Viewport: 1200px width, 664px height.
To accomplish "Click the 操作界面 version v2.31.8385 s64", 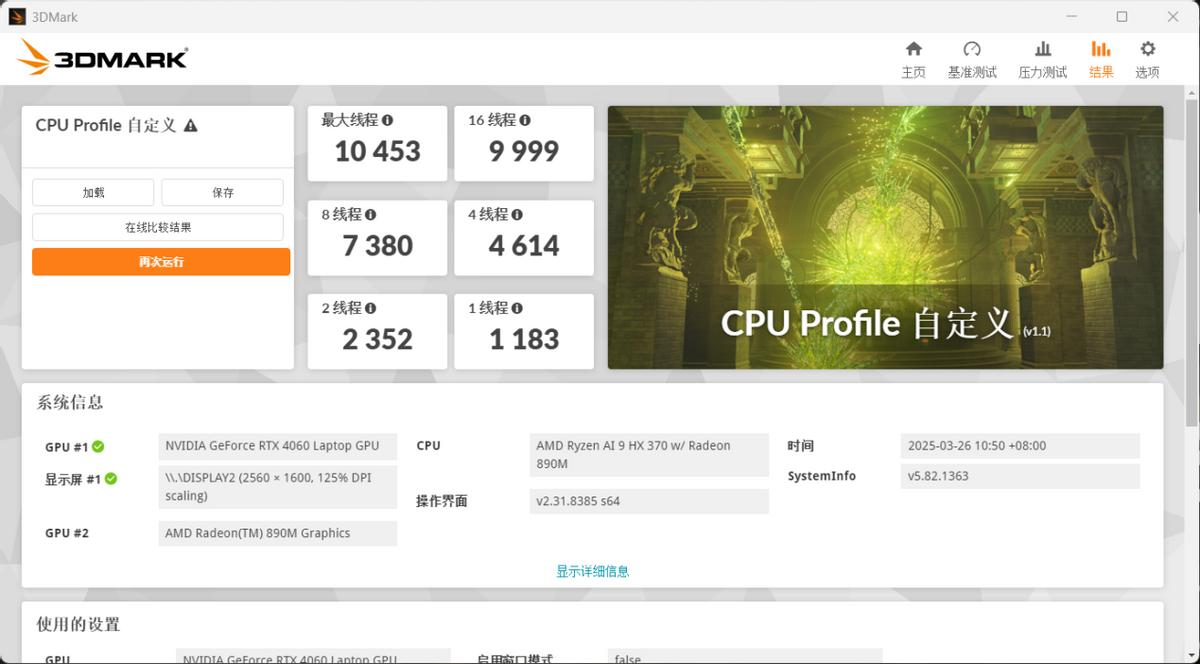I will (x=649, y=501).
